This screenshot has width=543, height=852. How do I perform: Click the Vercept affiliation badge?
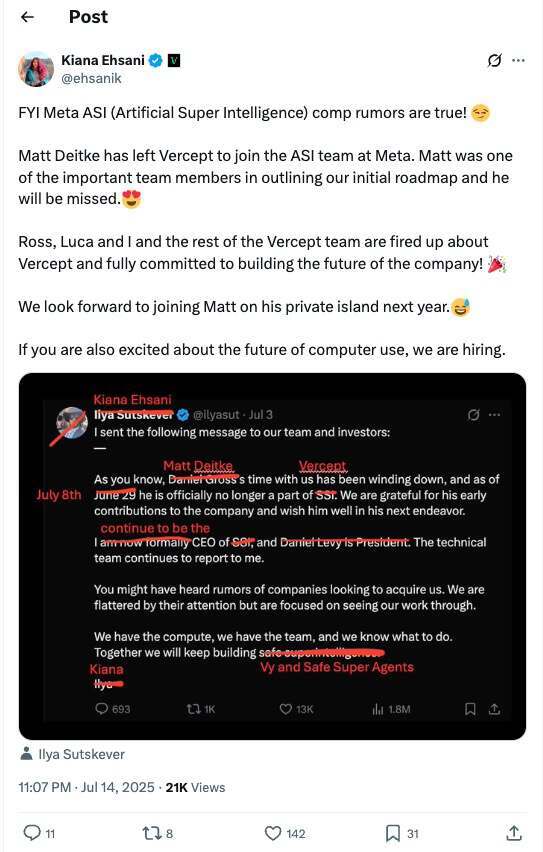pos(173,60)
